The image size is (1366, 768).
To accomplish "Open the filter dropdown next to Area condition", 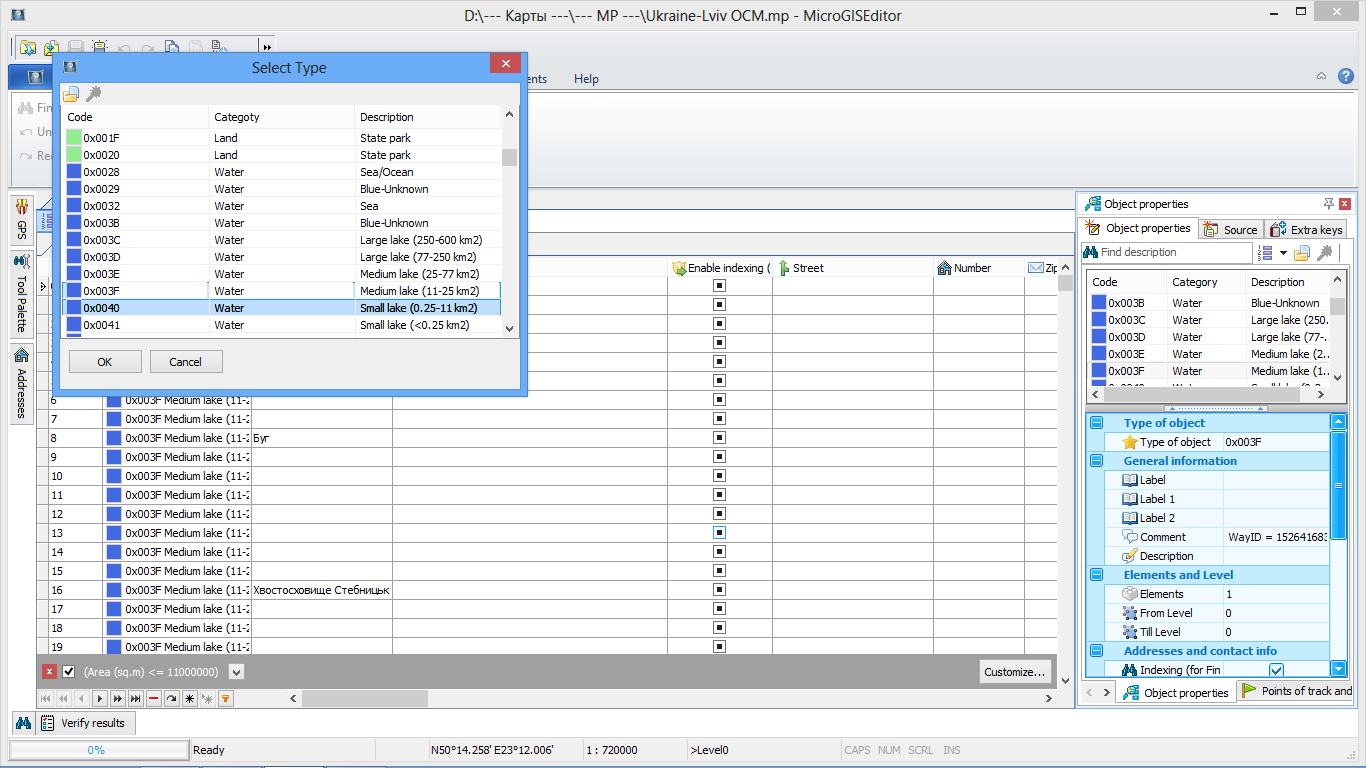I will (236, 672).
